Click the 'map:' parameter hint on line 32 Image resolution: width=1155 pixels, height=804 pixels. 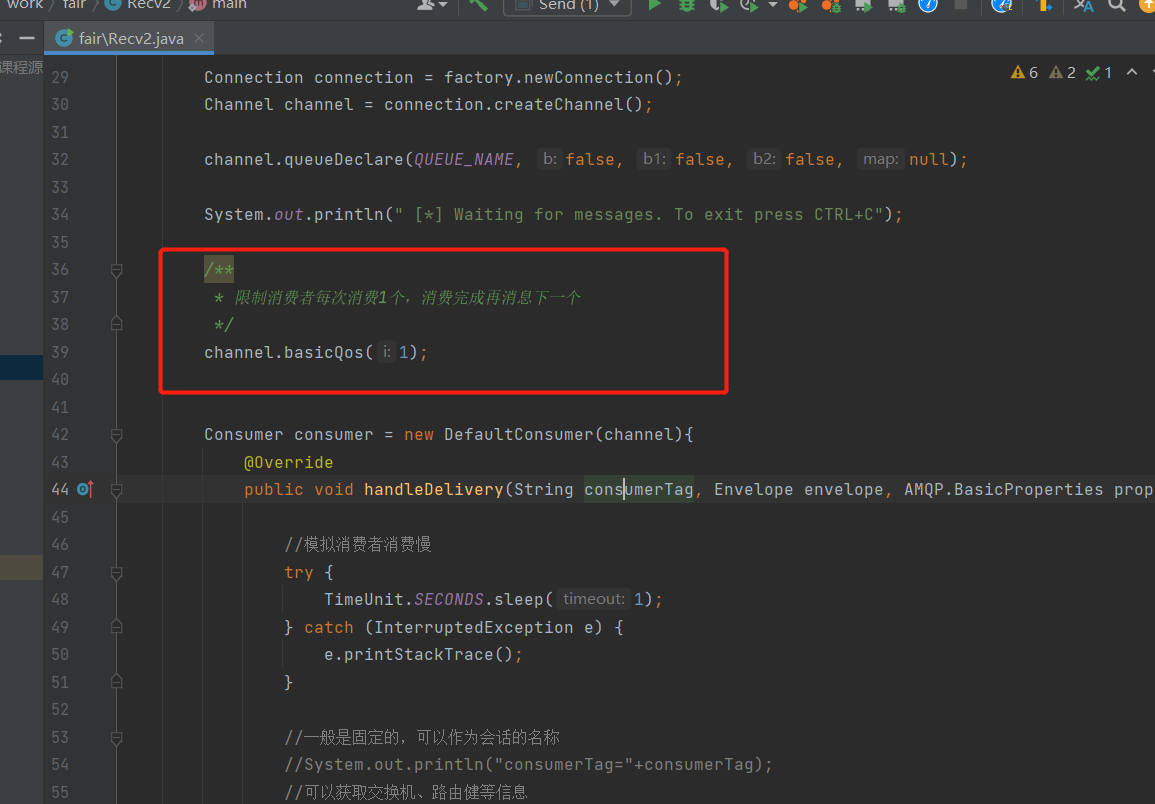(880, 159)
